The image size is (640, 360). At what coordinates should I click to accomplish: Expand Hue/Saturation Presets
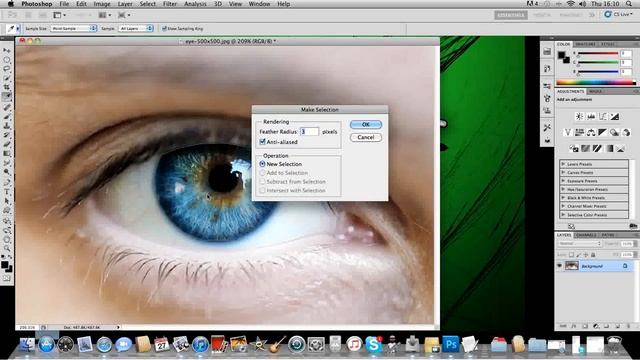[x=563, y=189]
